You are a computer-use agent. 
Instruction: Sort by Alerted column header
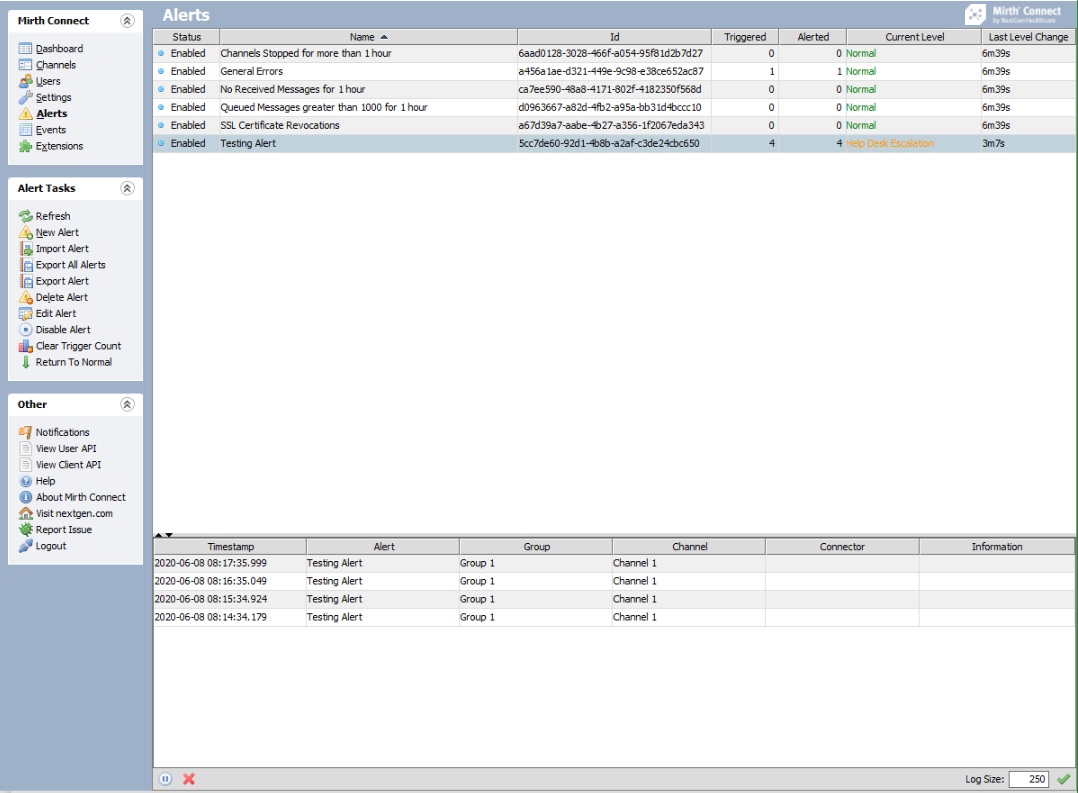tap(813, 37)
